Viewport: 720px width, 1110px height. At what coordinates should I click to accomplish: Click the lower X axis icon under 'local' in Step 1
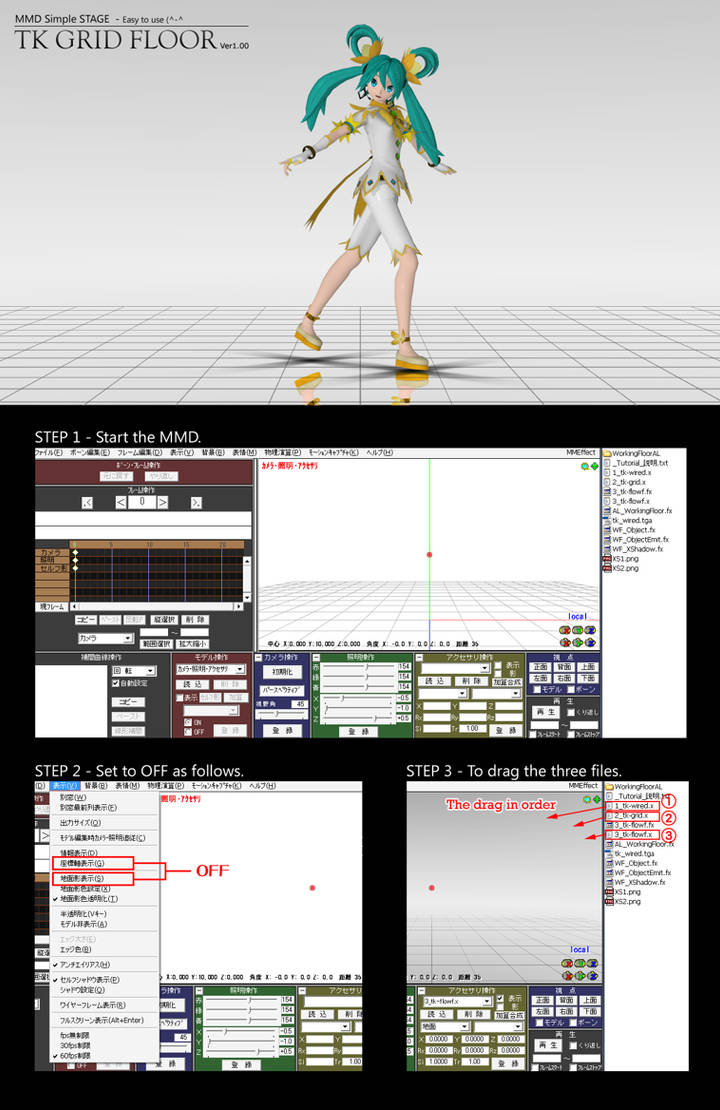pyautogui.click(x=565, y=643)
